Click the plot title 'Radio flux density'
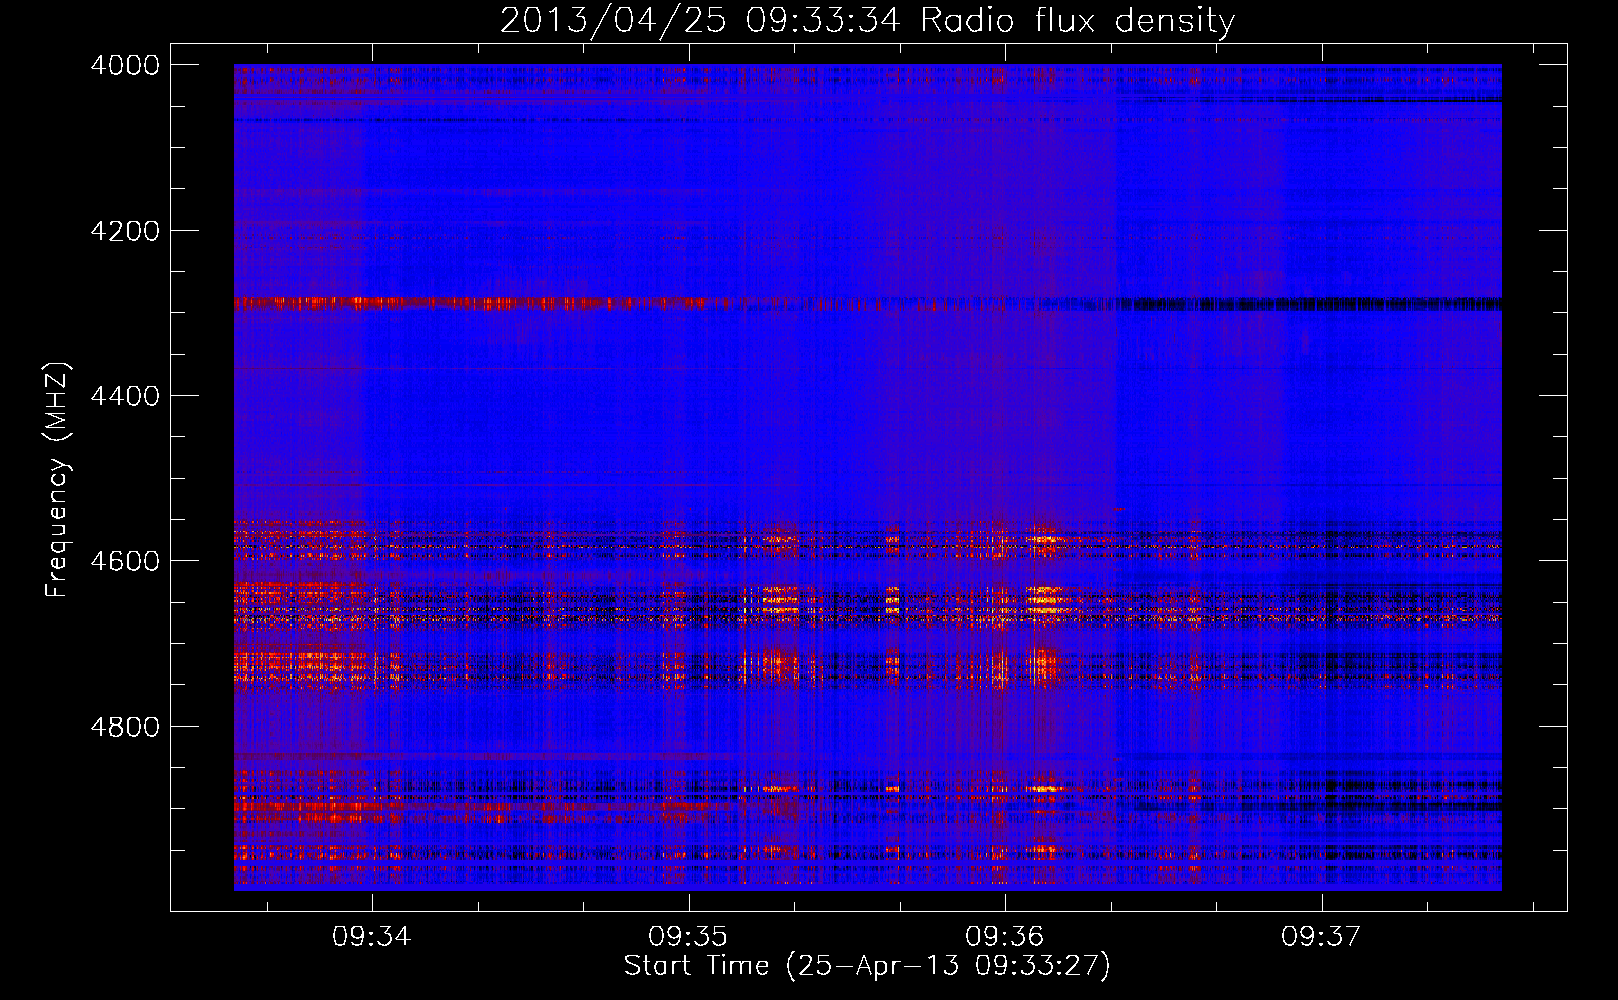The width and height of the screenshot is (1618, 1000). 1078,21
